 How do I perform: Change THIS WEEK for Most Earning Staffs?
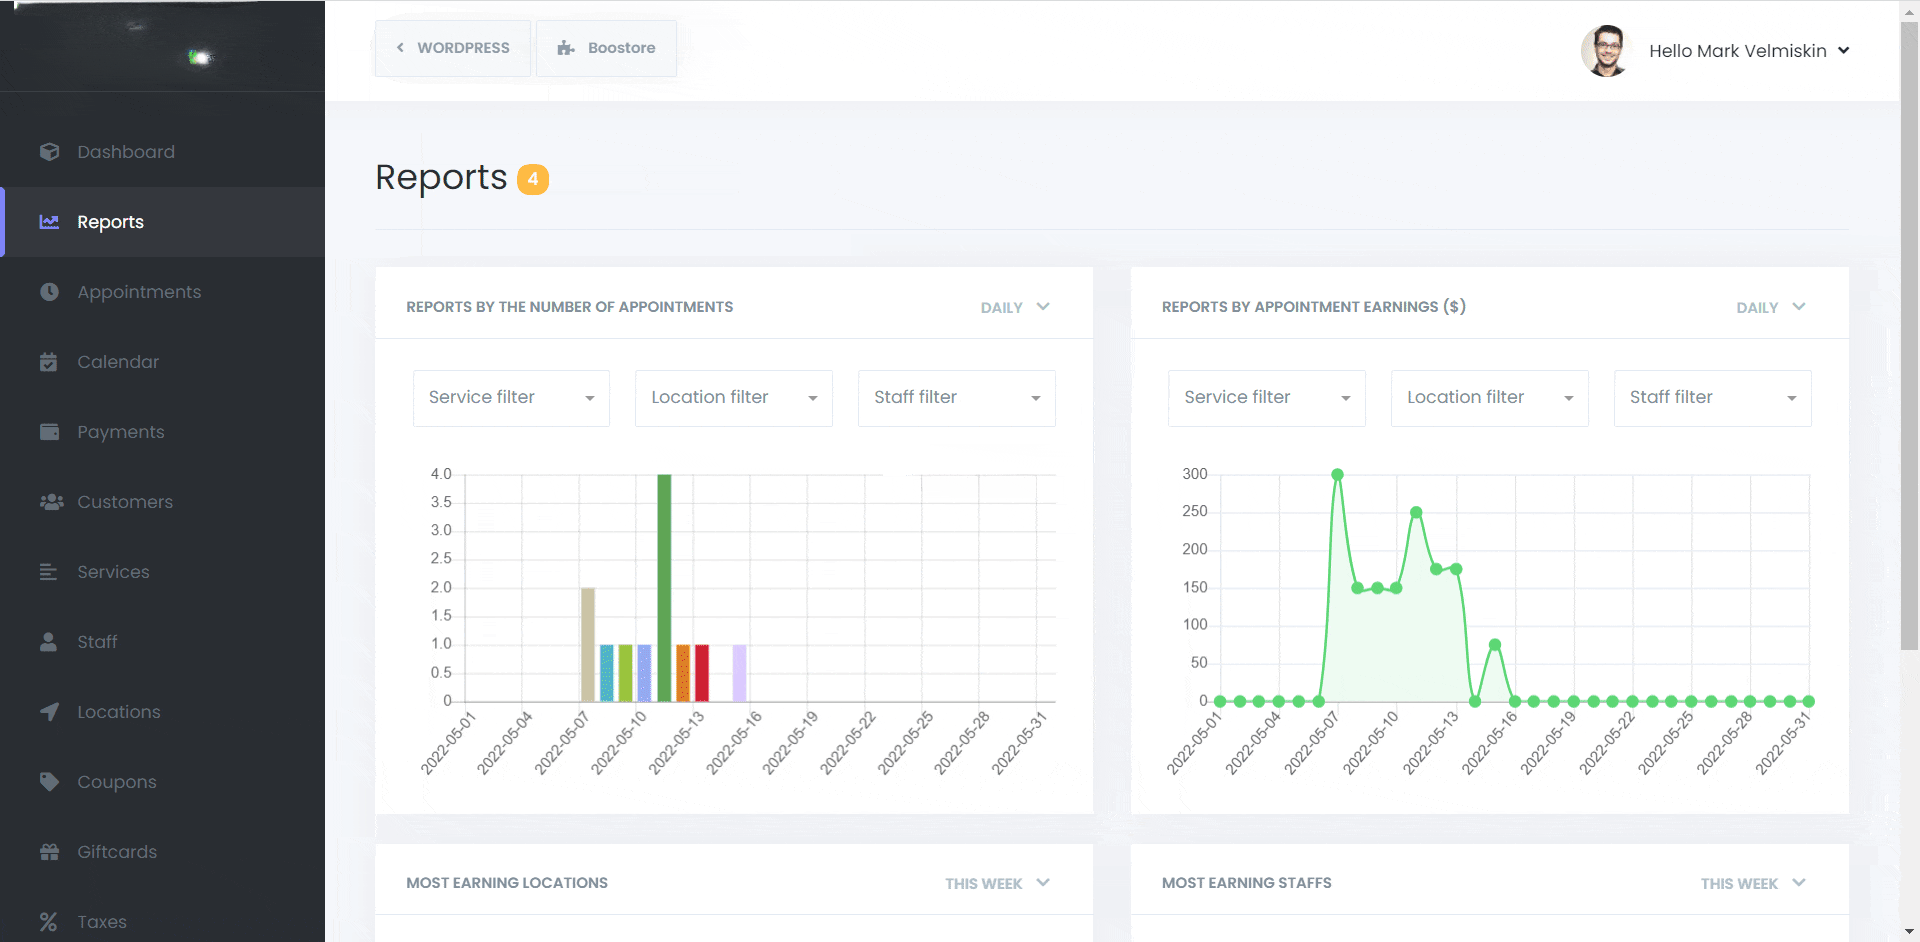[x=1752, y=883]
